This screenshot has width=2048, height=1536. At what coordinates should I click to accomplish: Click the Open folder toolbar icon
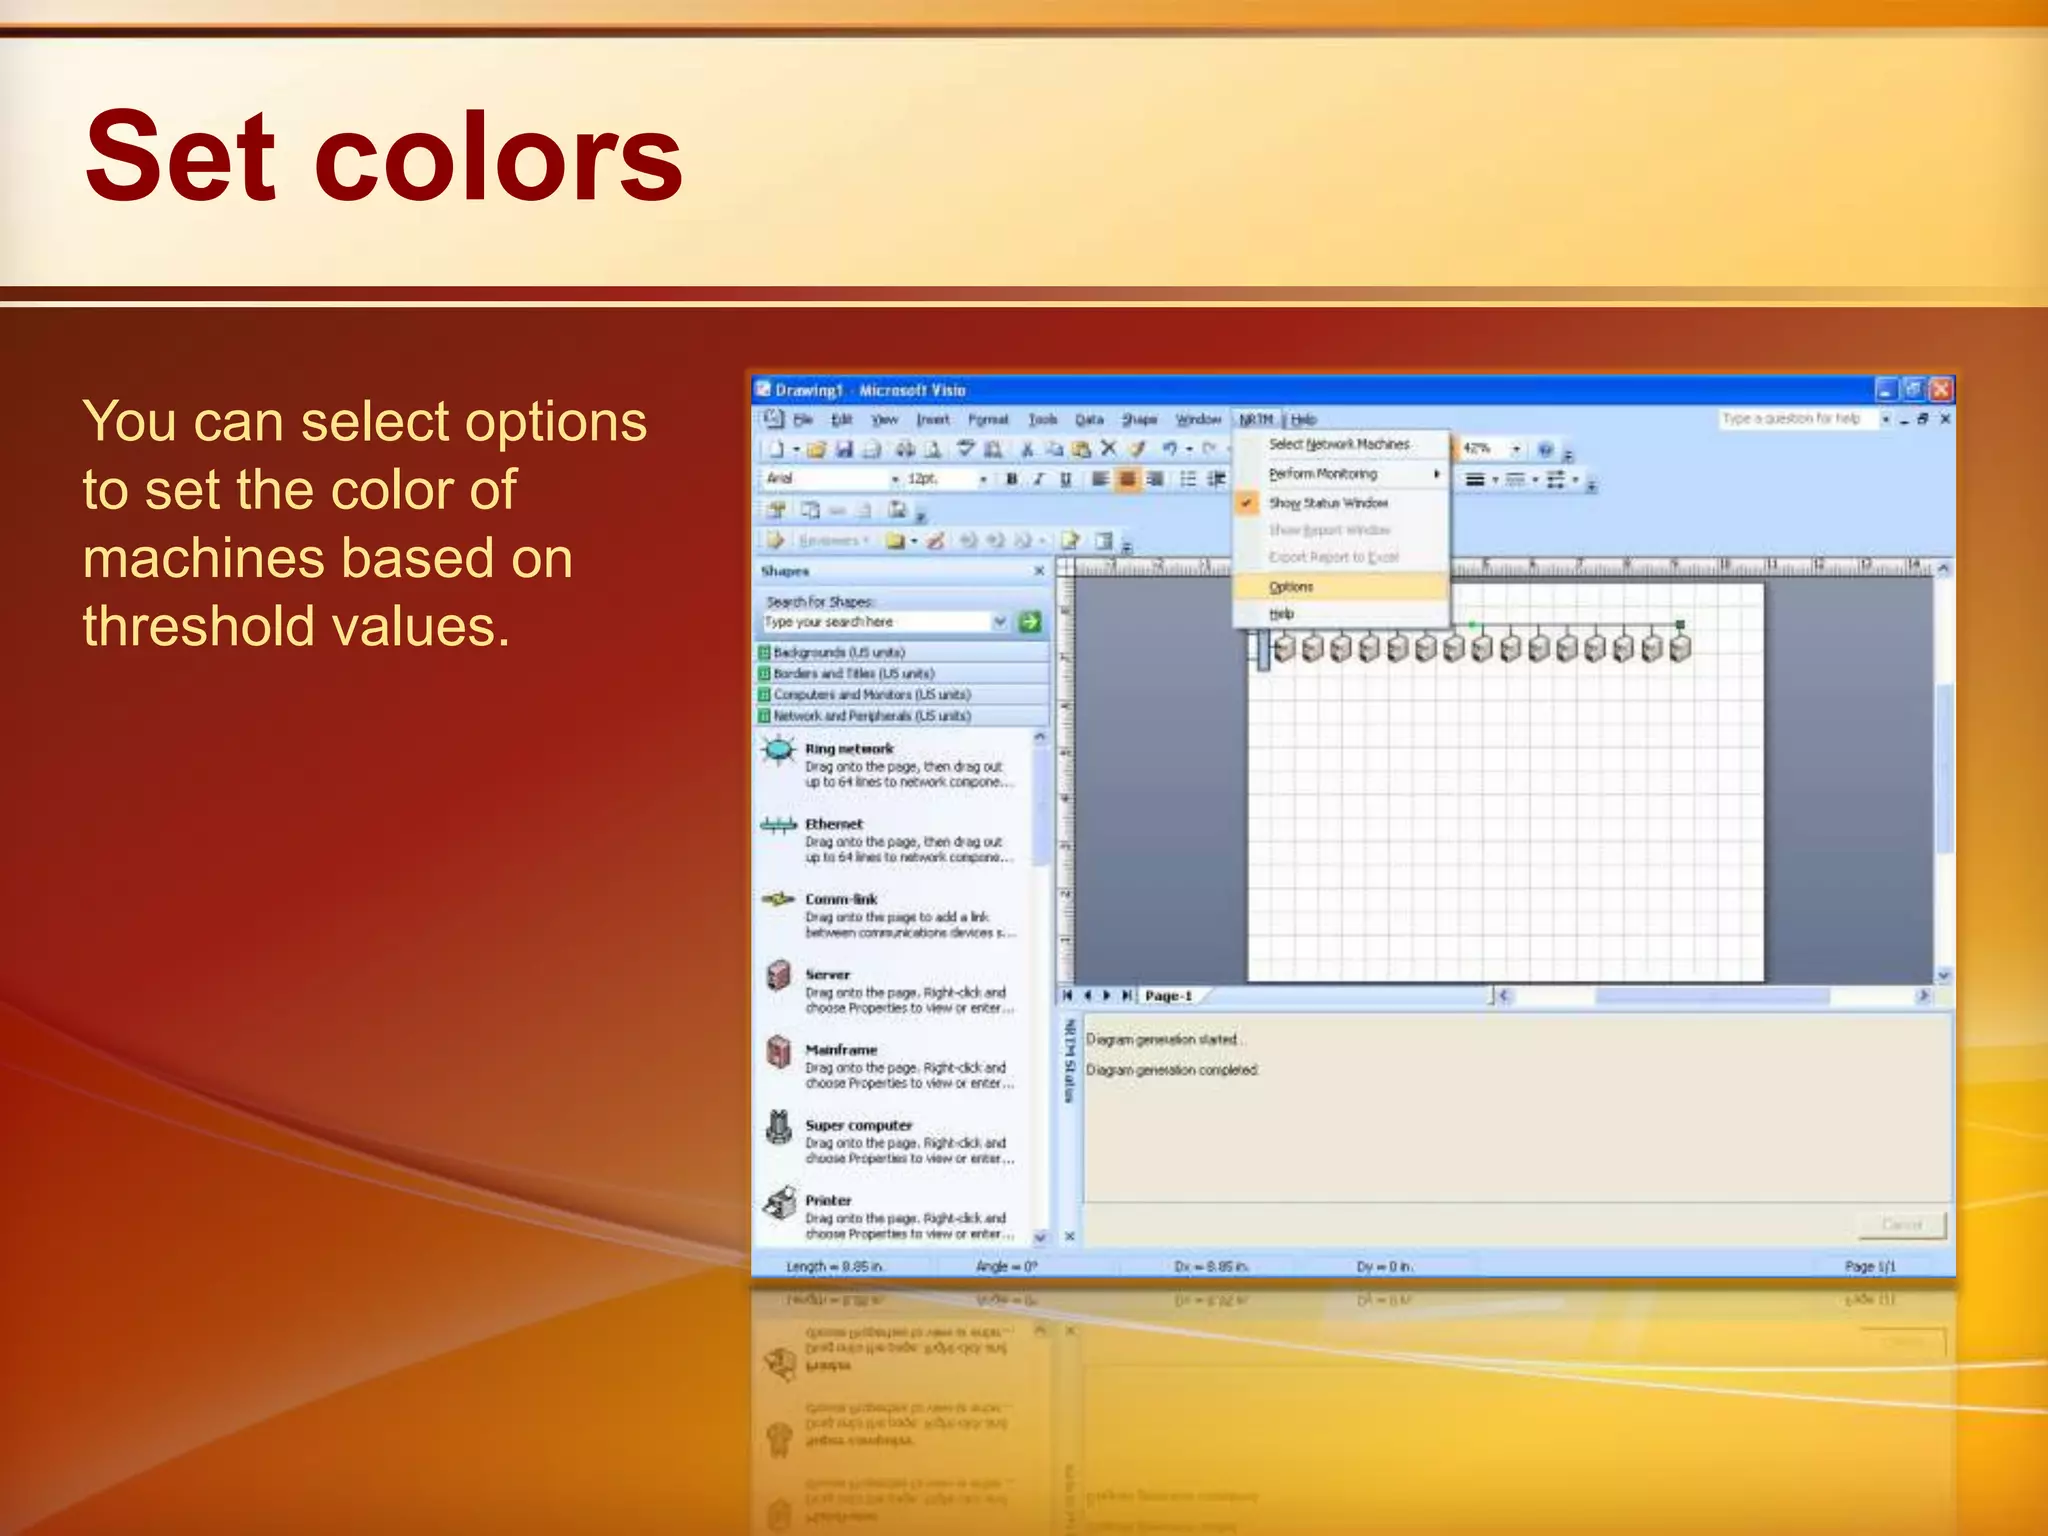click(x=817, y=450)
